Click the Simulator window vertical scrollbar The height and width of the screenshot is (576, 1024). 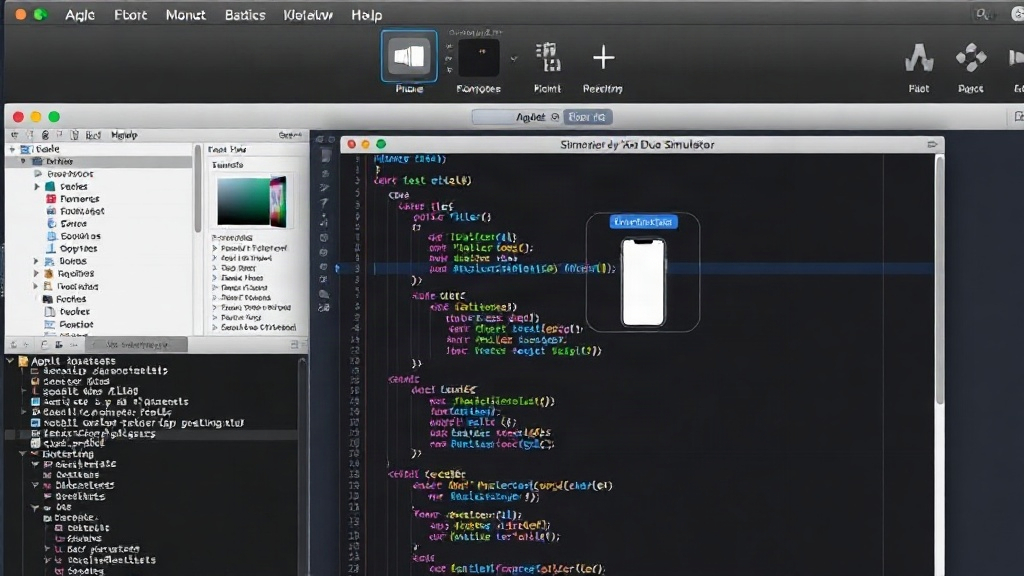pyautogui.click(x=939, y=281)
